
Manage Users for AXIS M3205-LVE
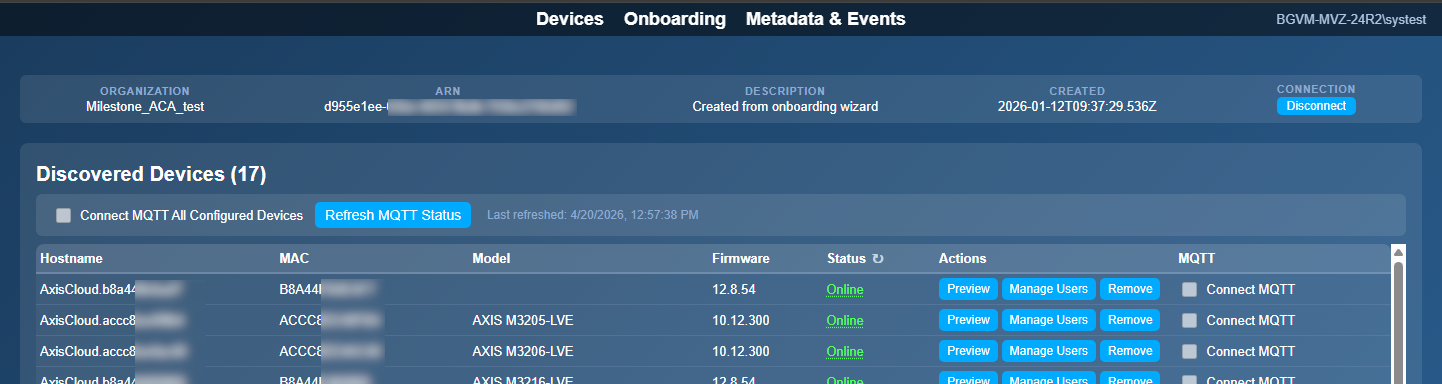[x=1049, y=320]
